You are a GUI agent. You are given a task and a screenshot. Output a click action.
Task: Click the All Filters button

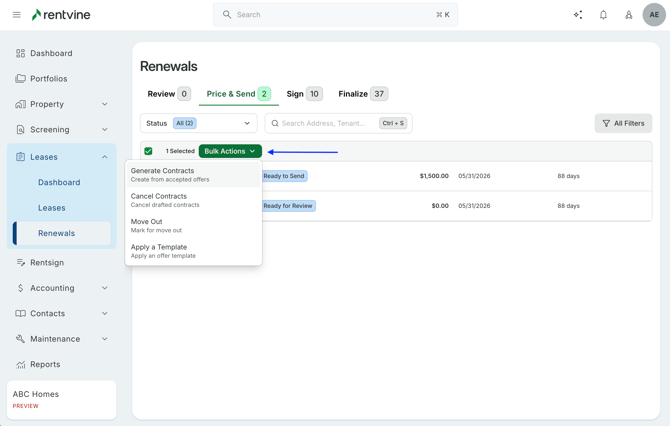pyautogui.click(x=623, y=123)
